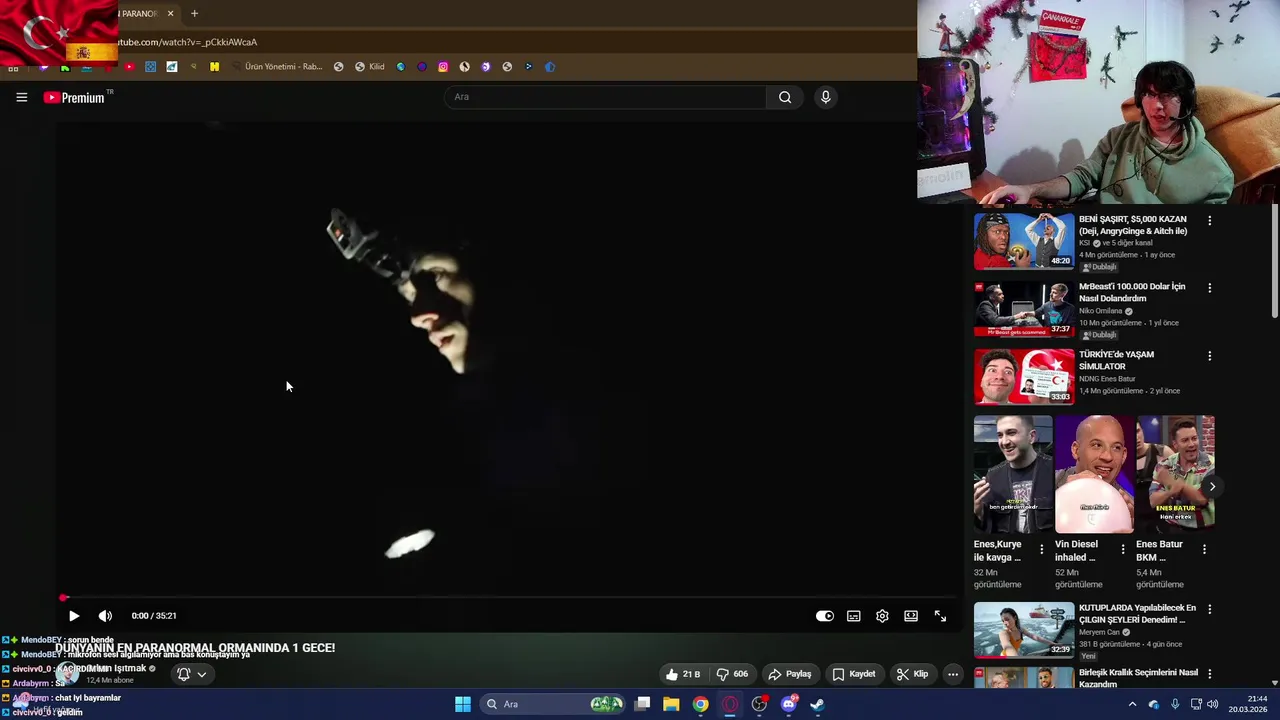Image resolution: width=1280 pixels, height=720 pixels.
Task: Open video player settings gear
Action: pos(882,616)
